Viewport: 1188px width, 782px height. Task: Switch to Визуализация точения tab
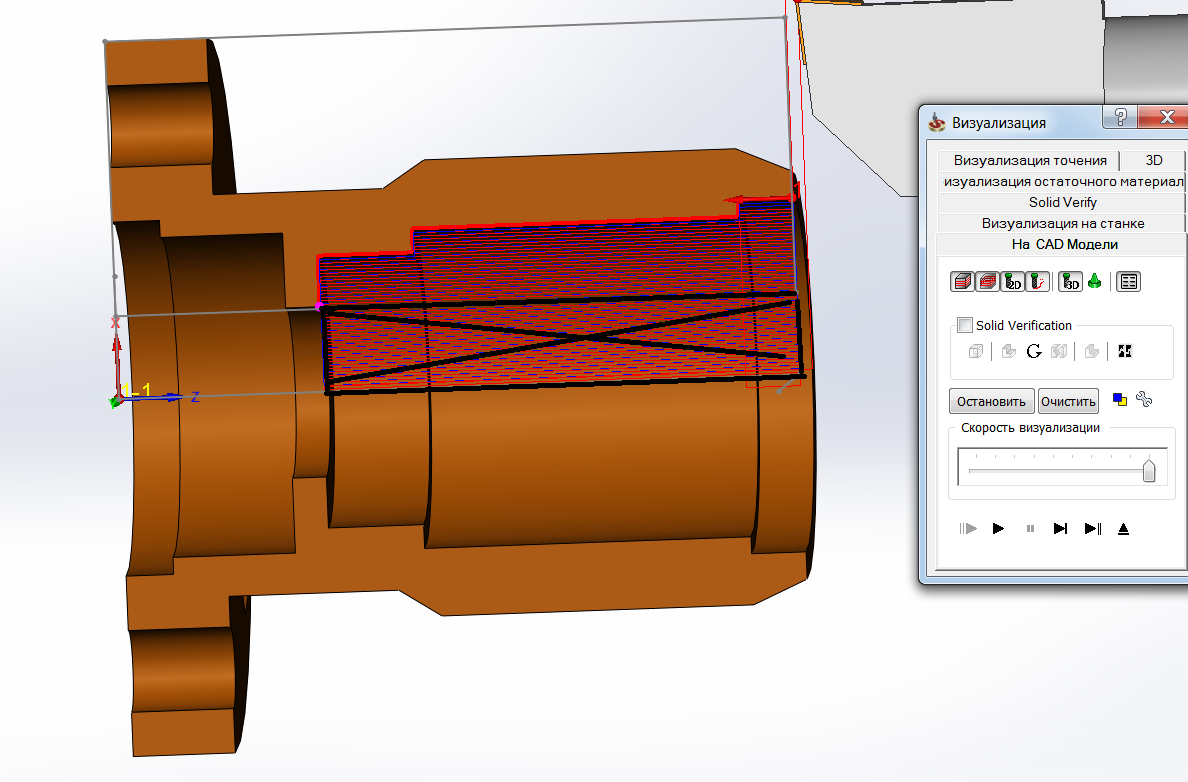[1030, 161]
